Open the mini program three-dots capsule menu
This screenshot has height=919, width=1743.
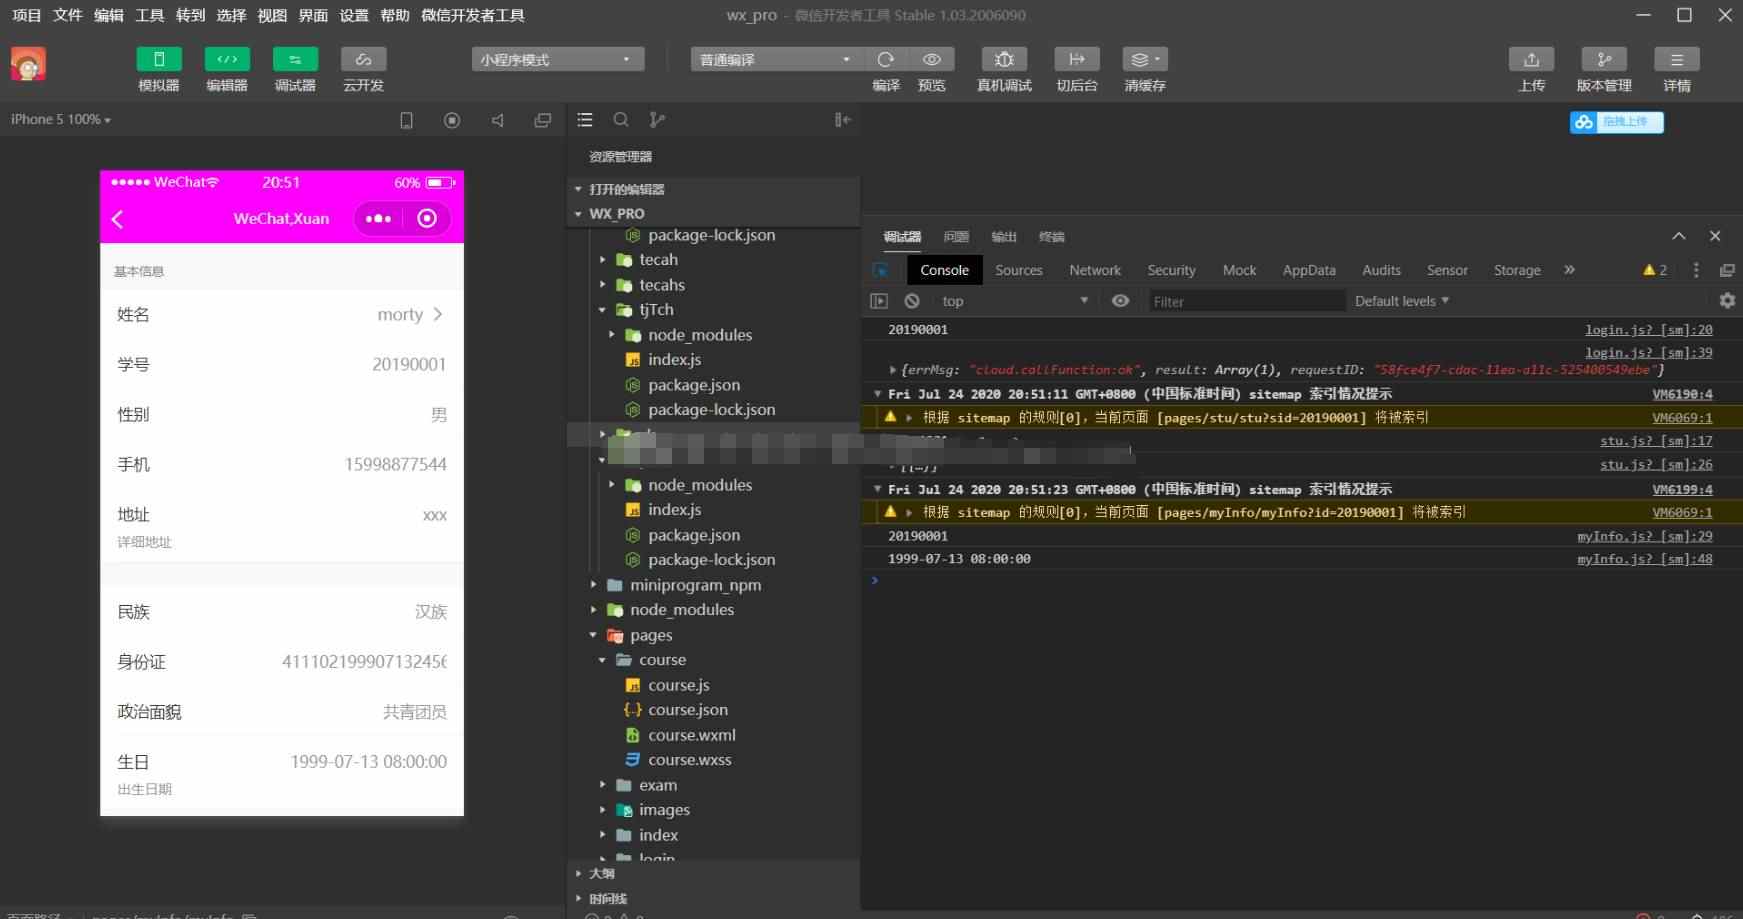pyautogui.click(x=379, y=219)
